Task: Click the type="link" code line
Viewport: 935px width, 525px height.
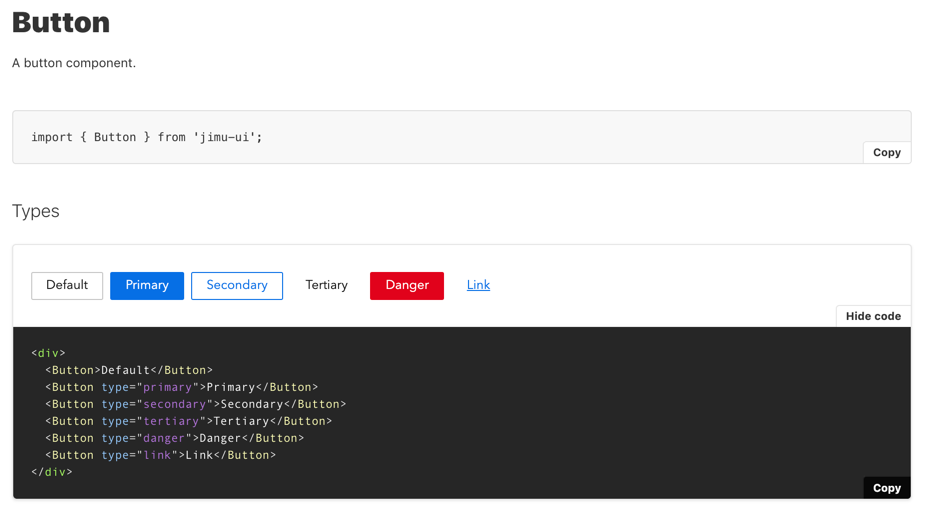Action: pos(160,455)
